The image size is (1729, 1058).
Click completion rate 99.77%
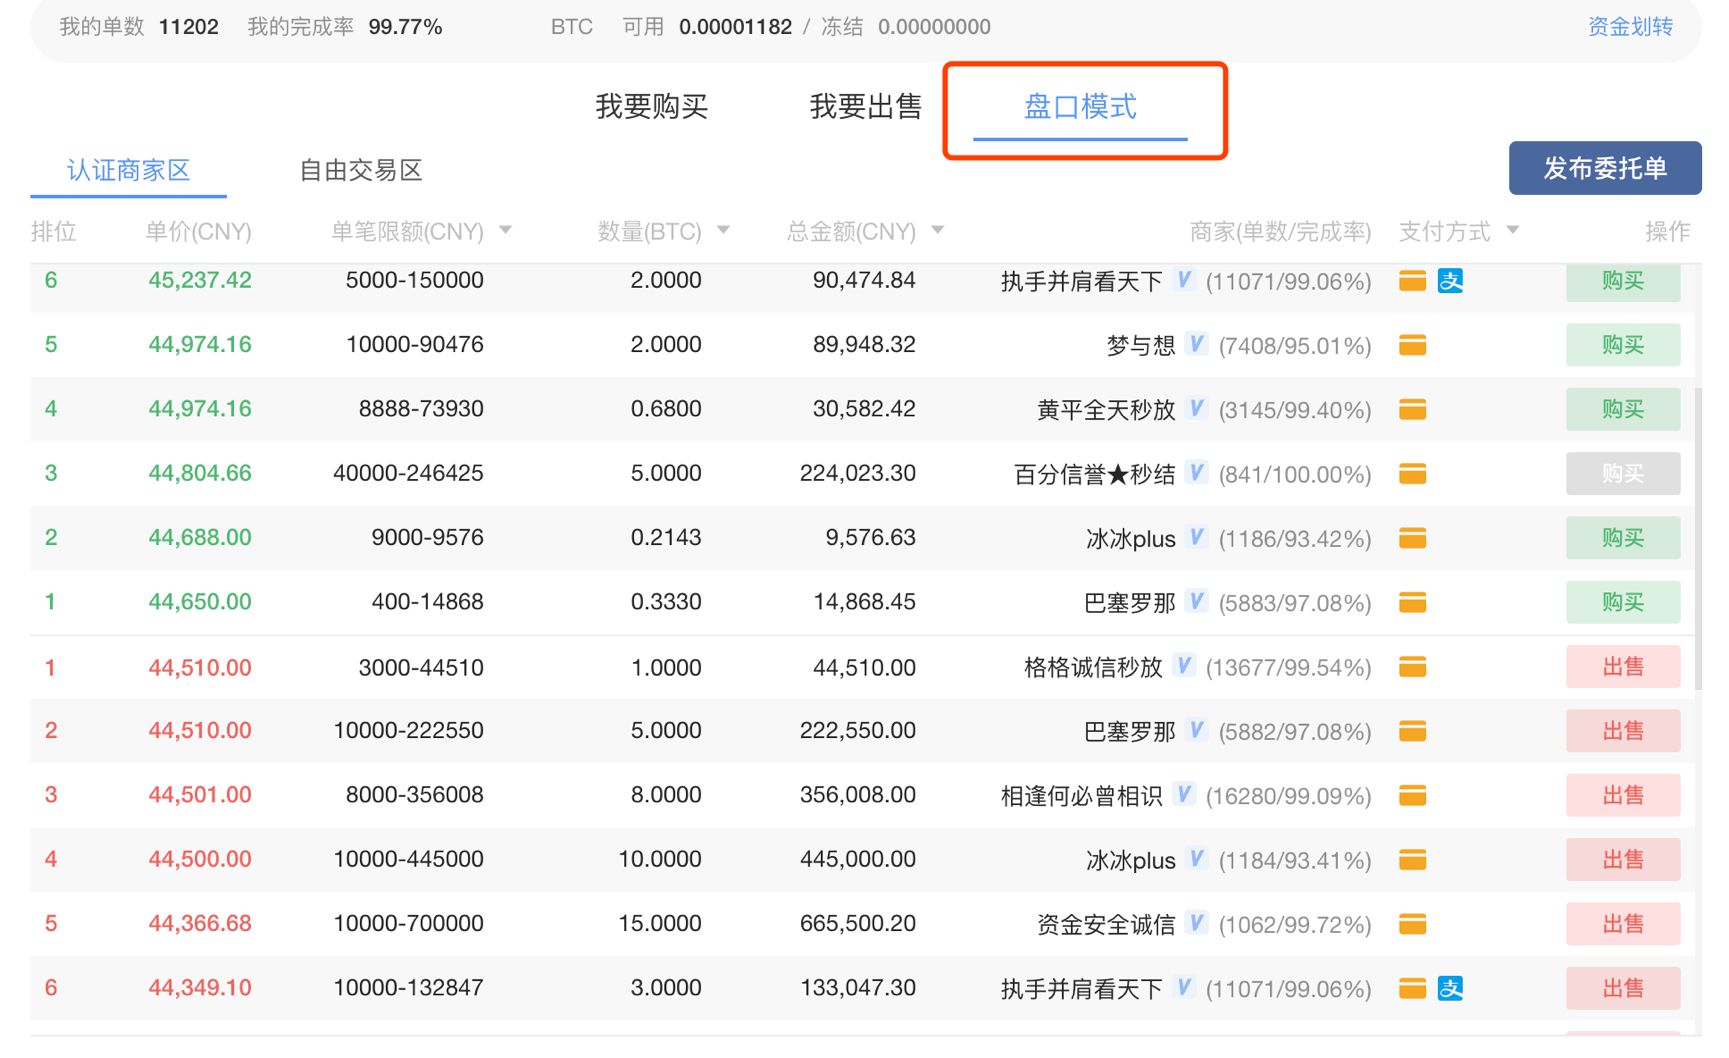coord(405,27)
